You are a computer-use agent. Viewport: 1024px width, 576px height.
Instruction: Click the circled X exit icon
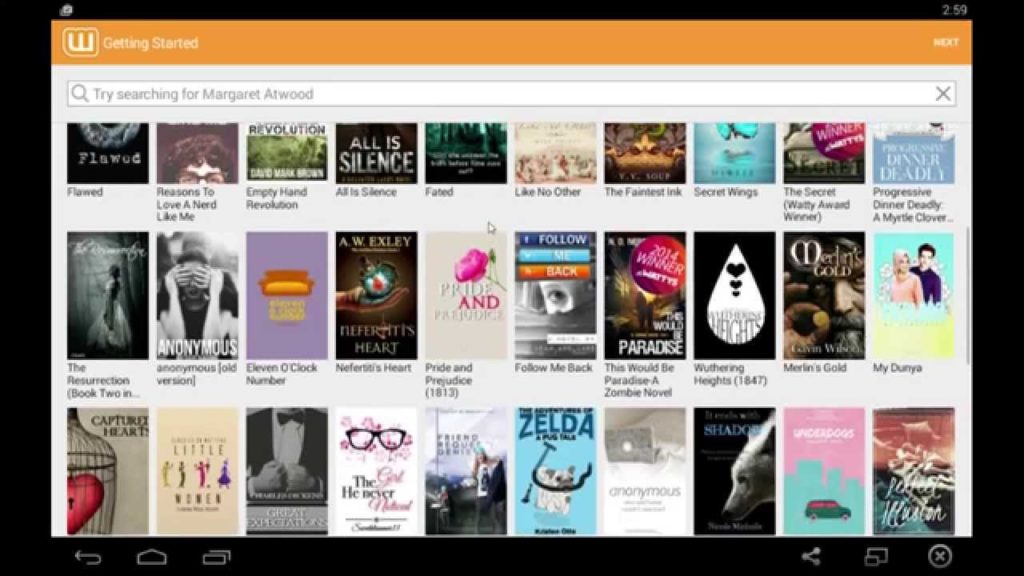[940, 556]
